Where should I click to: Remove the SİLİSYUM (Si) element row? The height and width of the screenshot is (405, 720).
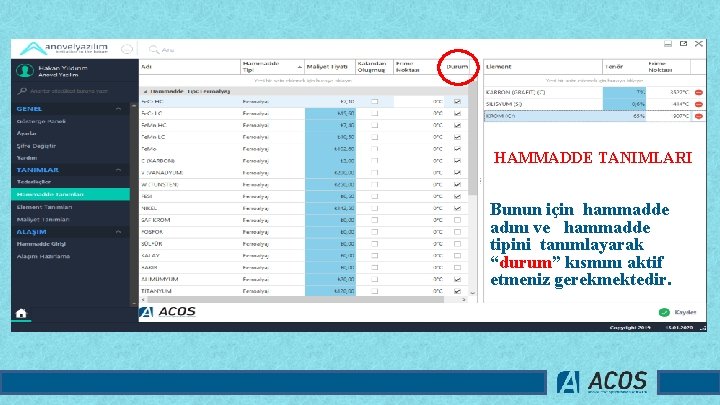pyautogui.click(x=698, y=104)
